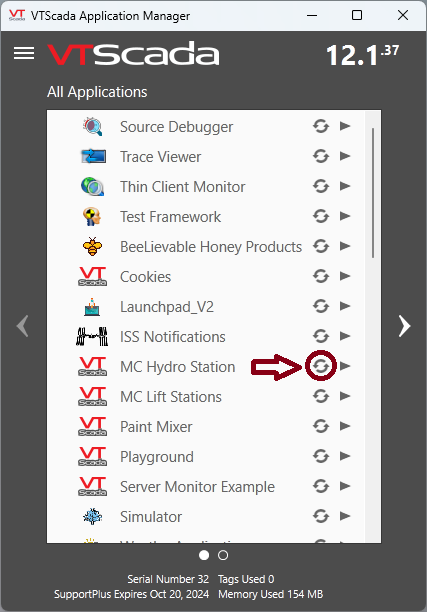Select the Server Monitor Example name
427x612 pixels.
click(197, 487)
